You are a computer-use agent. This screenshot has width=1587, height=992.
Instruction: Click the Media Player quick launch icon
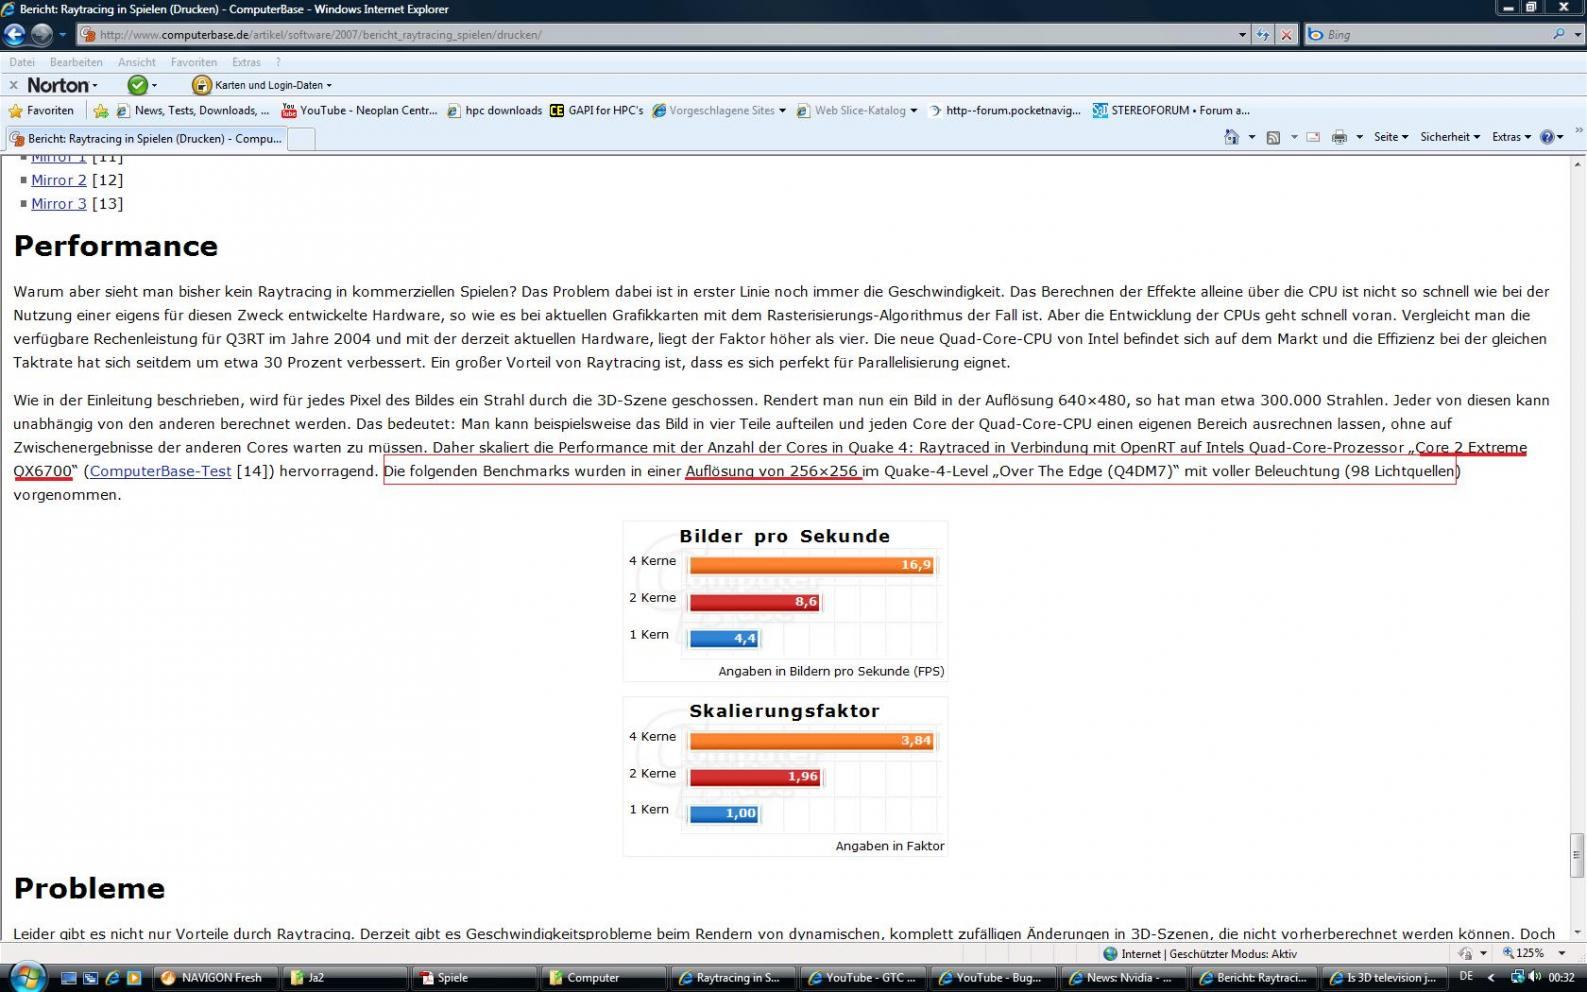(x=134, y=978)
